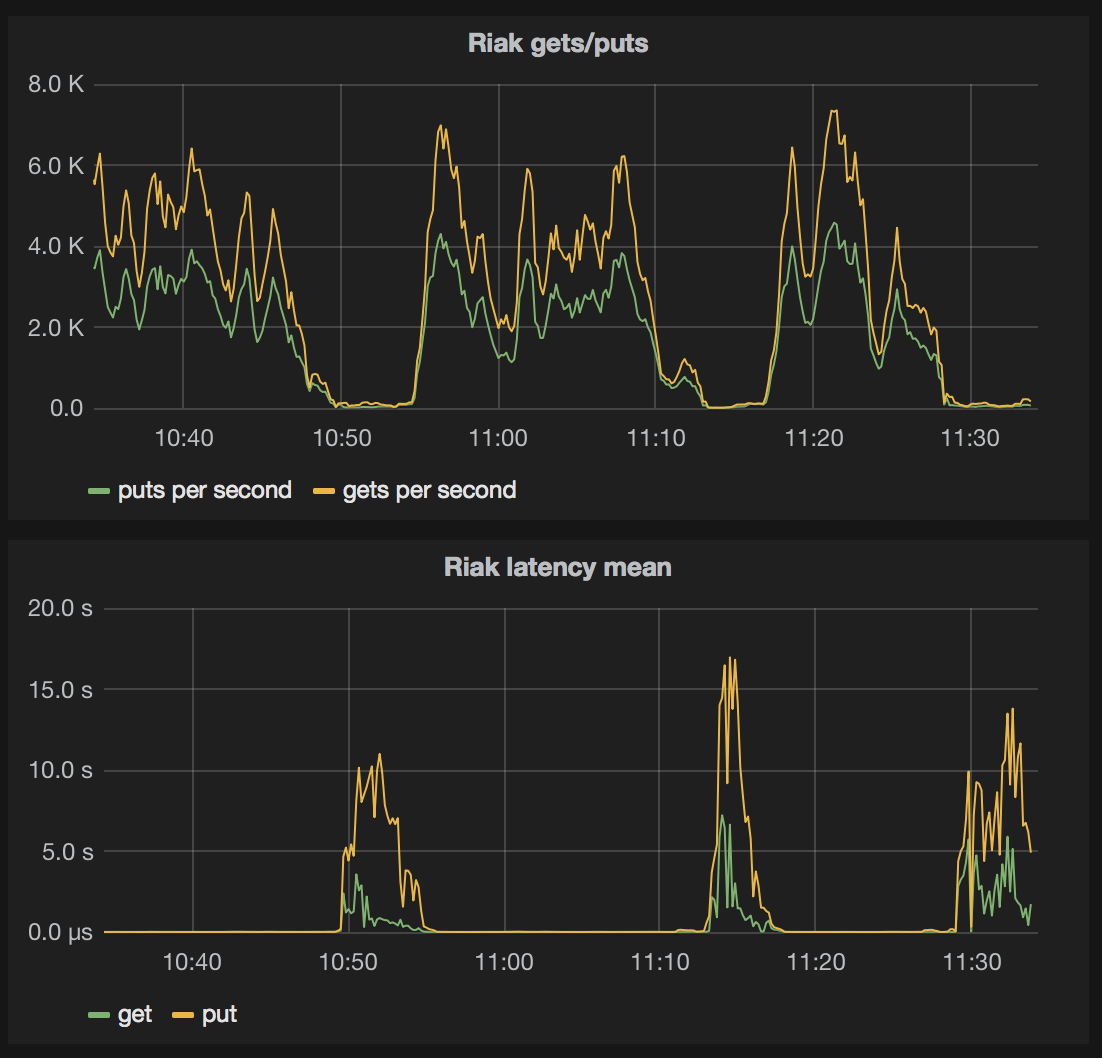Viewport: 1102px width, 1058px height.
Task: Click the 6.0 K y-axis label
Action: [x=56, y=166]
